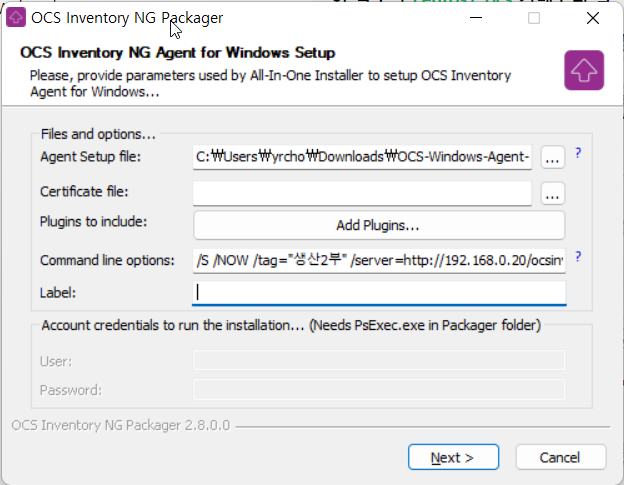Screen dimensions: 624x485
Task: Click the 'Account credentials to run the installation' group title
Action: coord(291,325)
